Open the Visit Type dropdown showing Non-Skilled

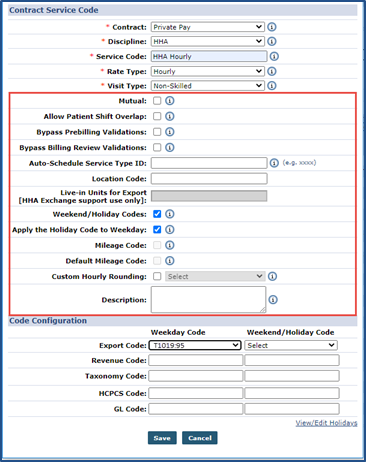[208, 86]
